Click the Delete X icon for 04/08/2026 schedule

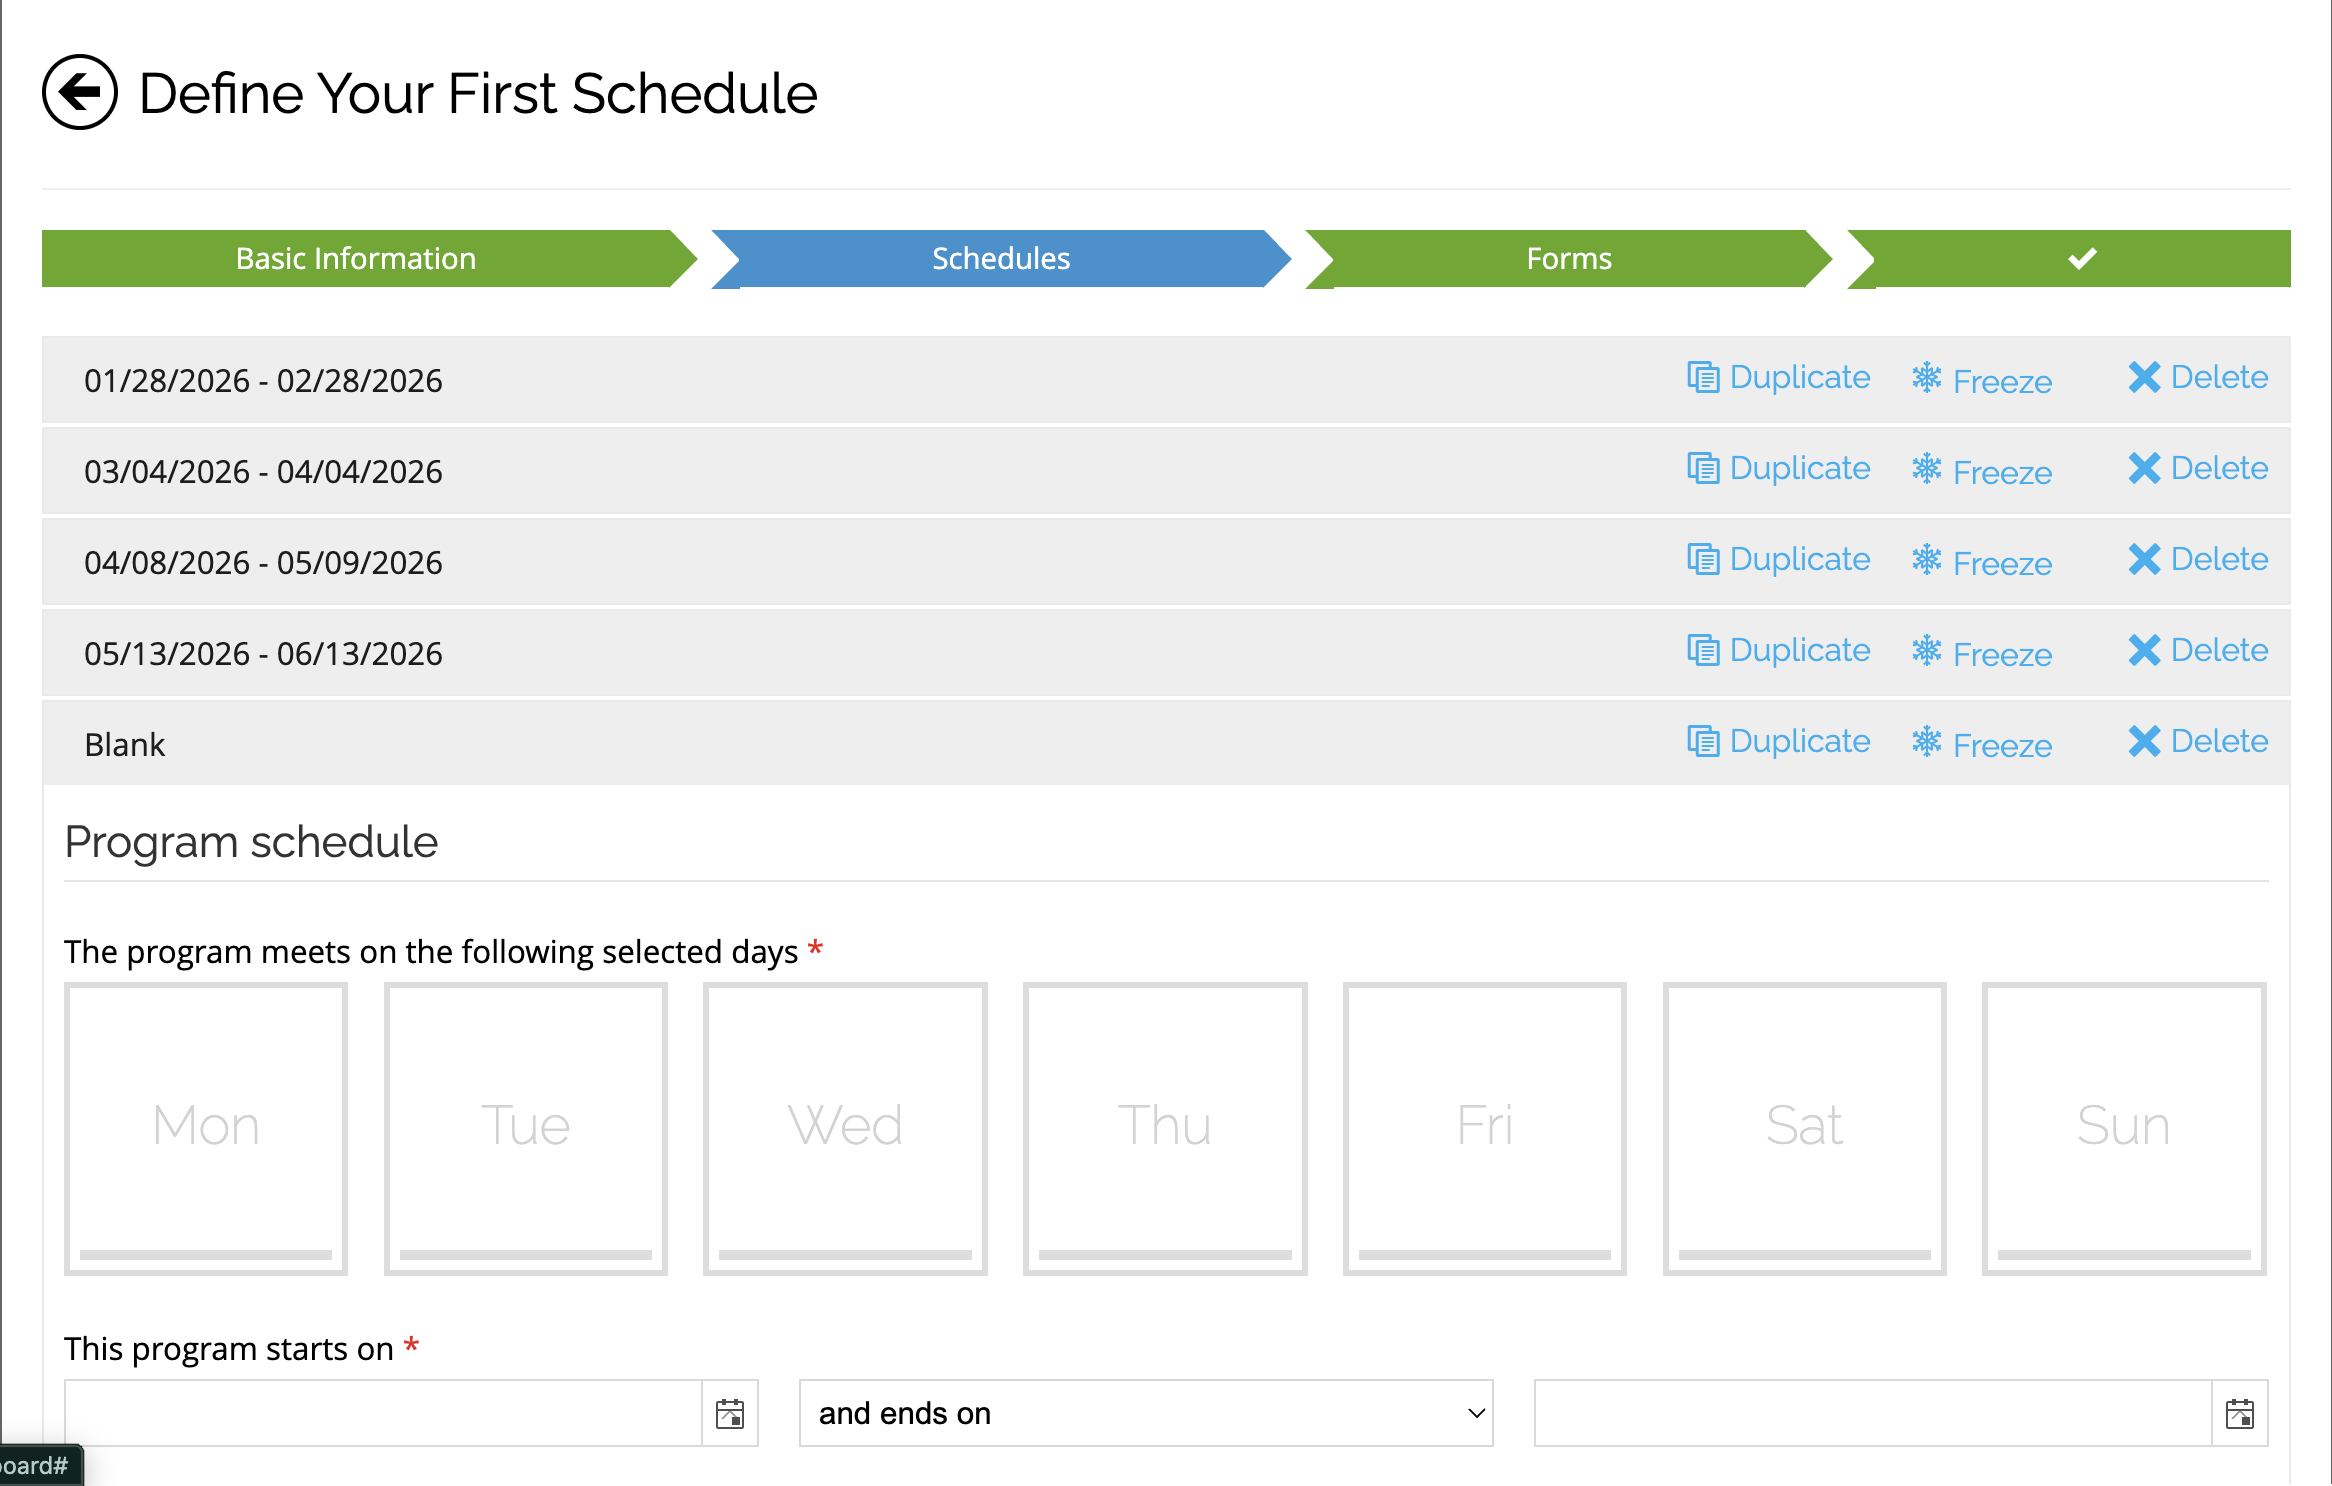tap(2144, 560)
